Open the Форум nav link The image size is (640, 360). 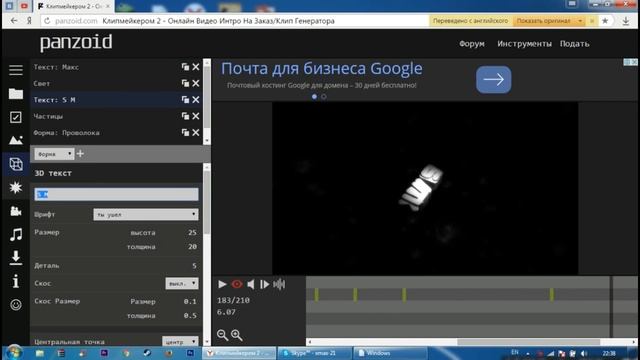(x=472, y=44)
